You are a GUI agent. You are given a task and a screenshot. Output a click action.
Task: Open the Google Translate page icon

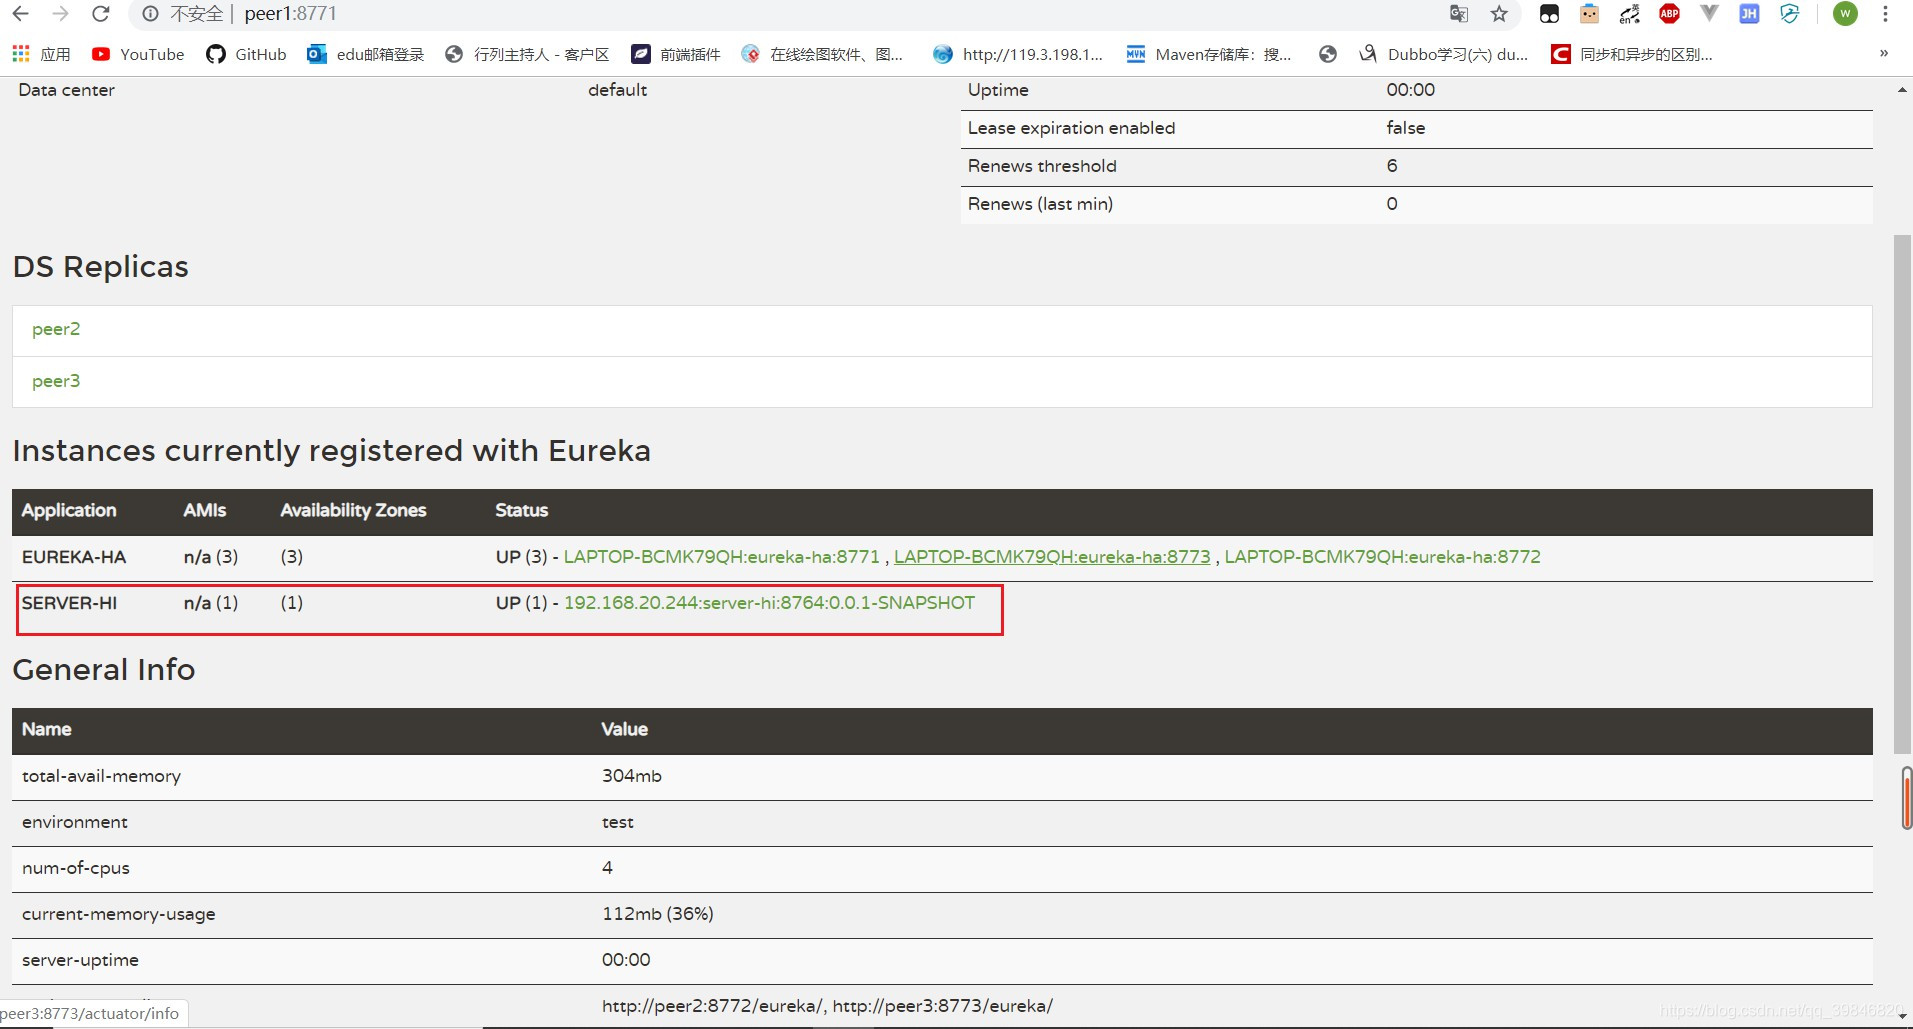[1459, 14]
